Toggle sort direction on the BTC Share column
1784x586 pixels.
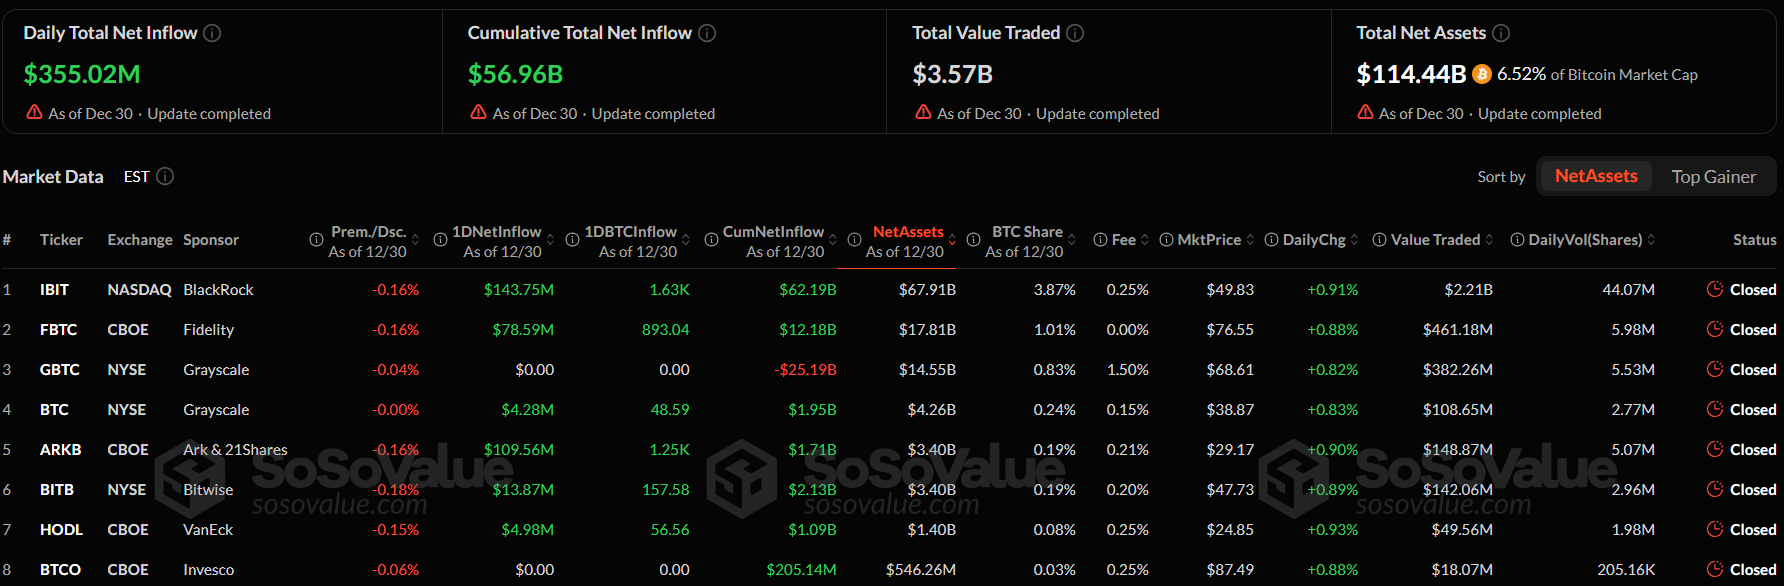(1071, 240)
